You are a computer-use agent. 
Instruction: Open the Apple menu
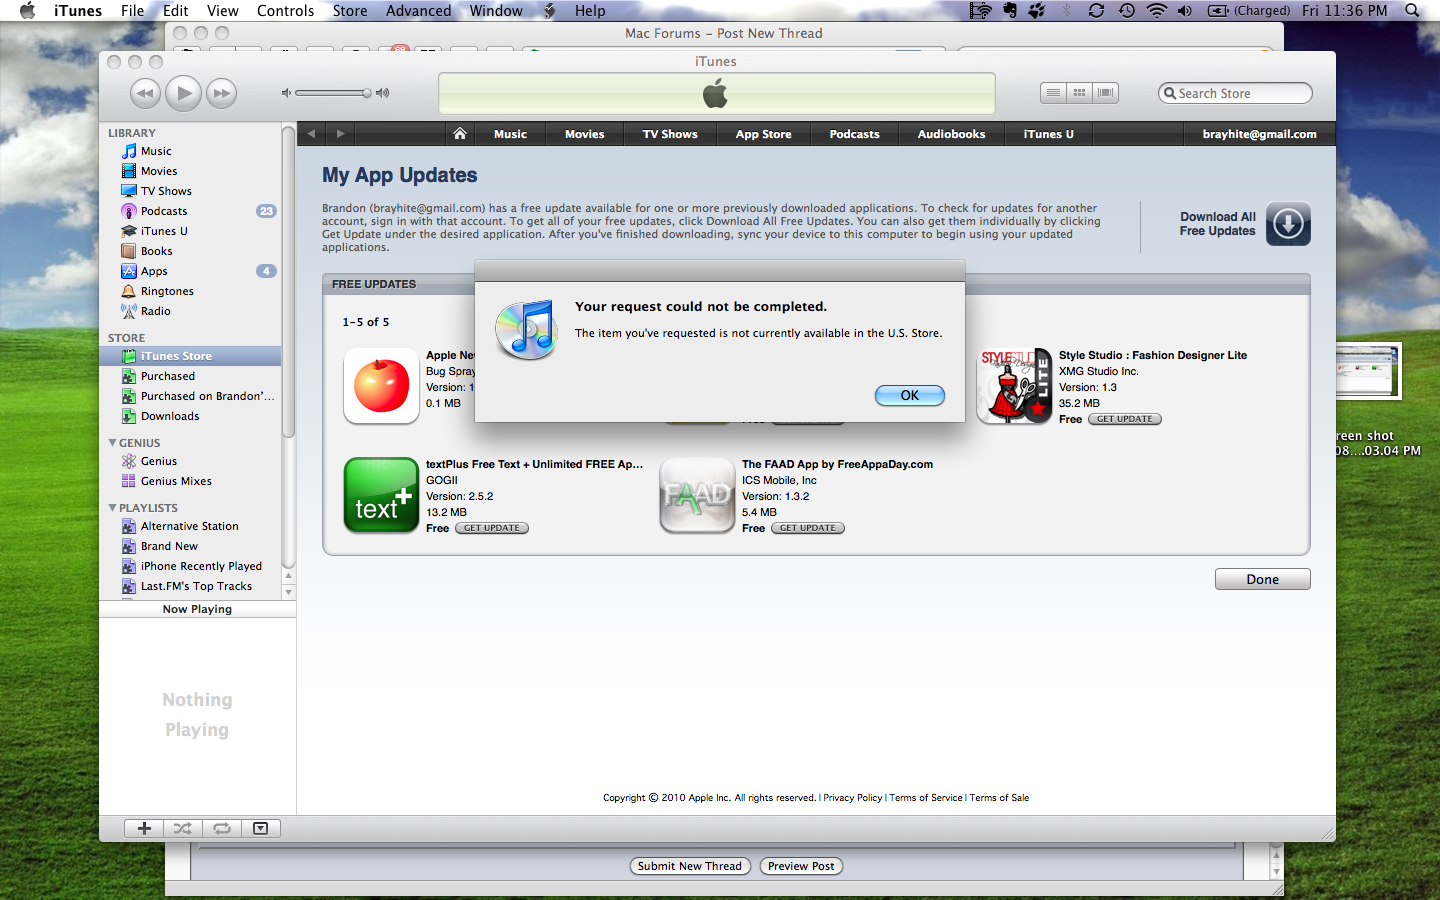[27, 11]
